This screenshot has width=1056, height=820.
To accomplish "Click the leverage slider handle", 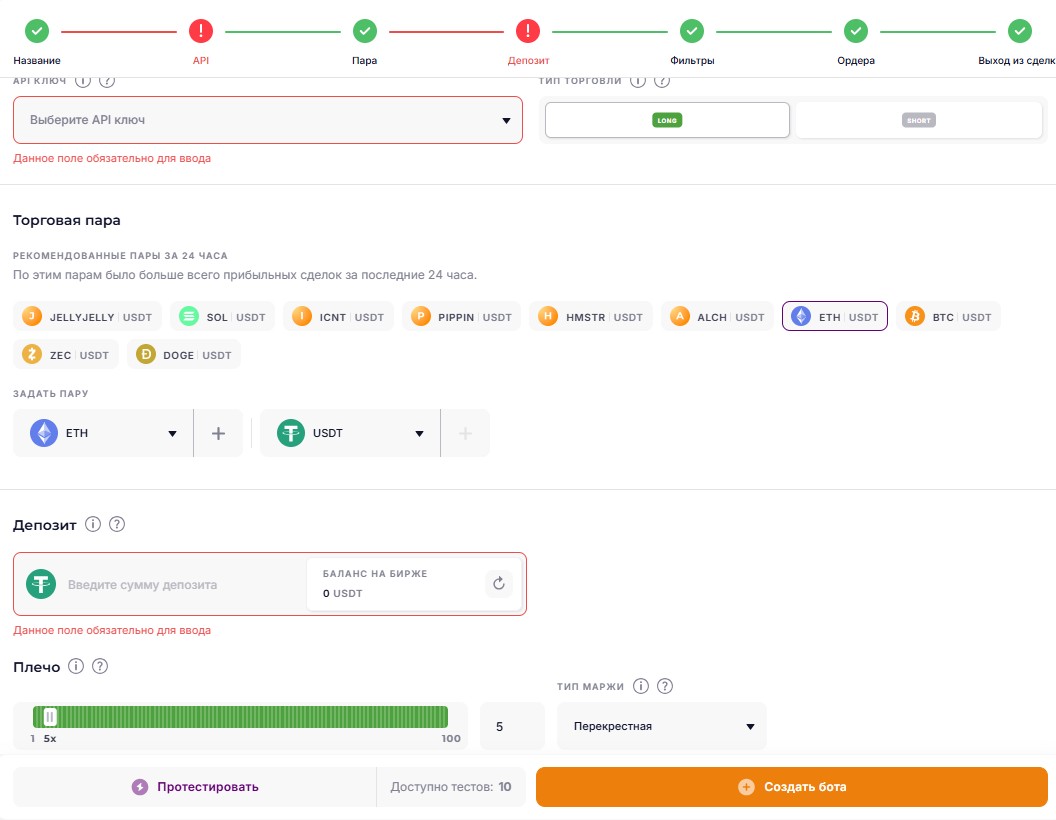I will point(49,717).
